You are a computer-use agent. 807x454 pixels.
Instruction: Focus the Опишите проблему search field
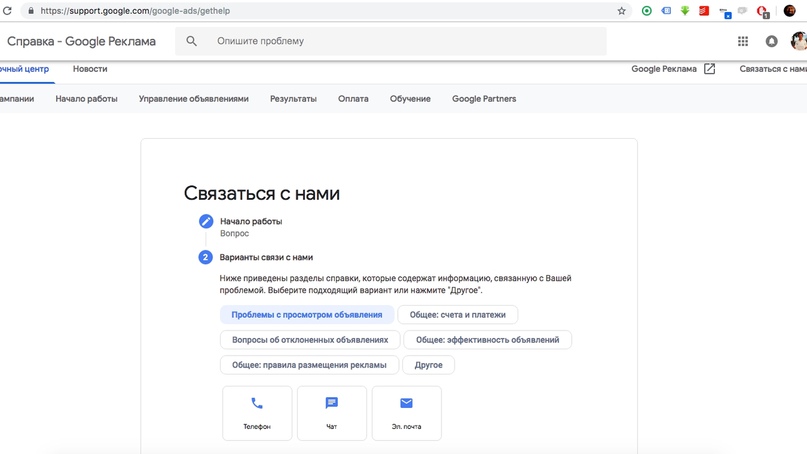click(391, 41)
